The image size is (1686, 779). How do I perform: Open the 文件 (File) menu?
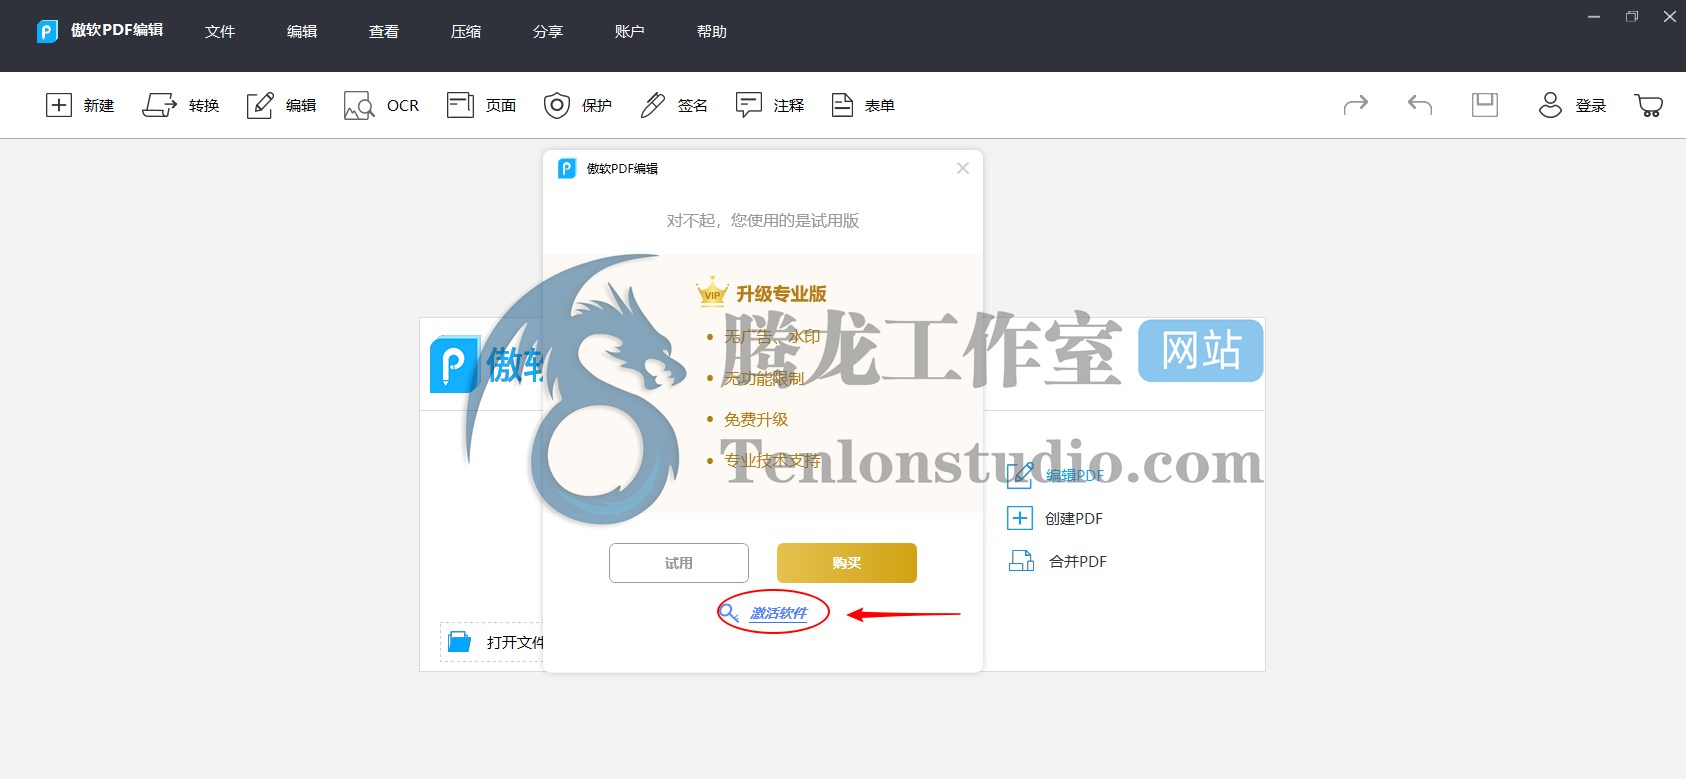coord(220,32)
